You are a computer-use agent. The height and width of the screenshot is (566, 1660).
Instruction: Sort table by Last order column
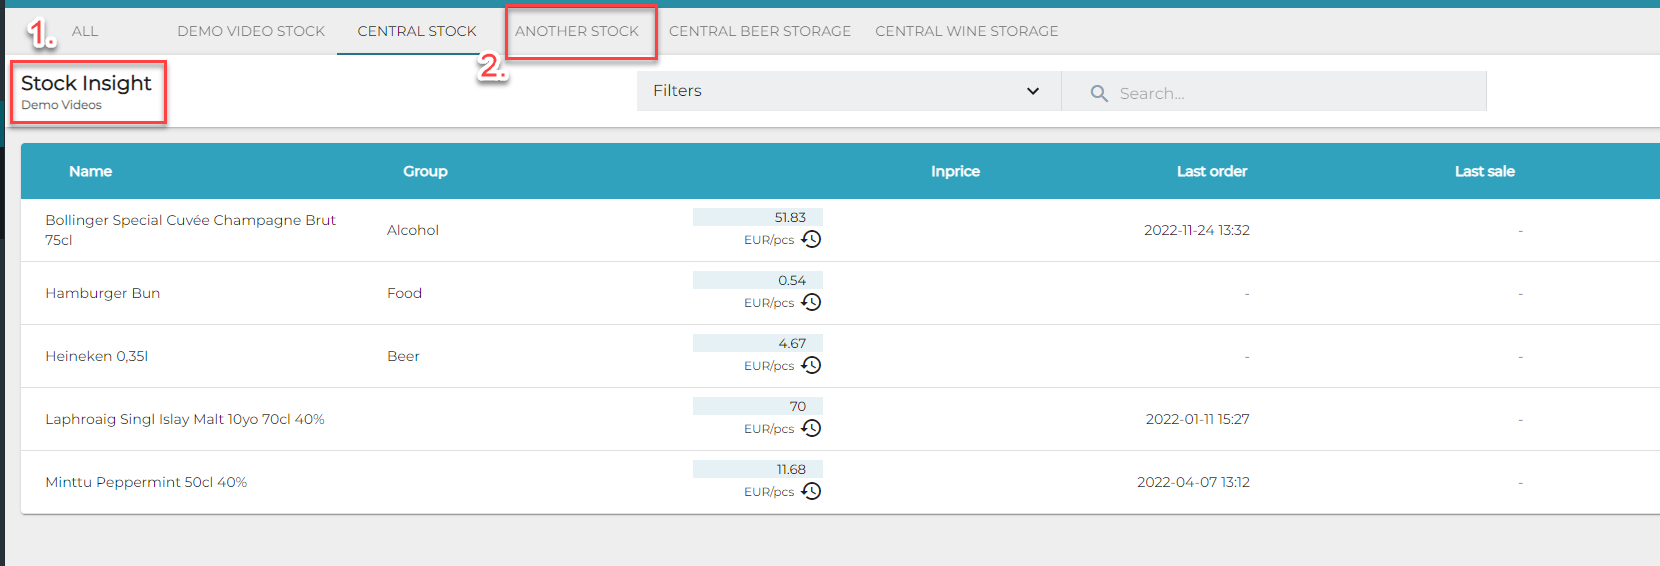click(1211, 171)
